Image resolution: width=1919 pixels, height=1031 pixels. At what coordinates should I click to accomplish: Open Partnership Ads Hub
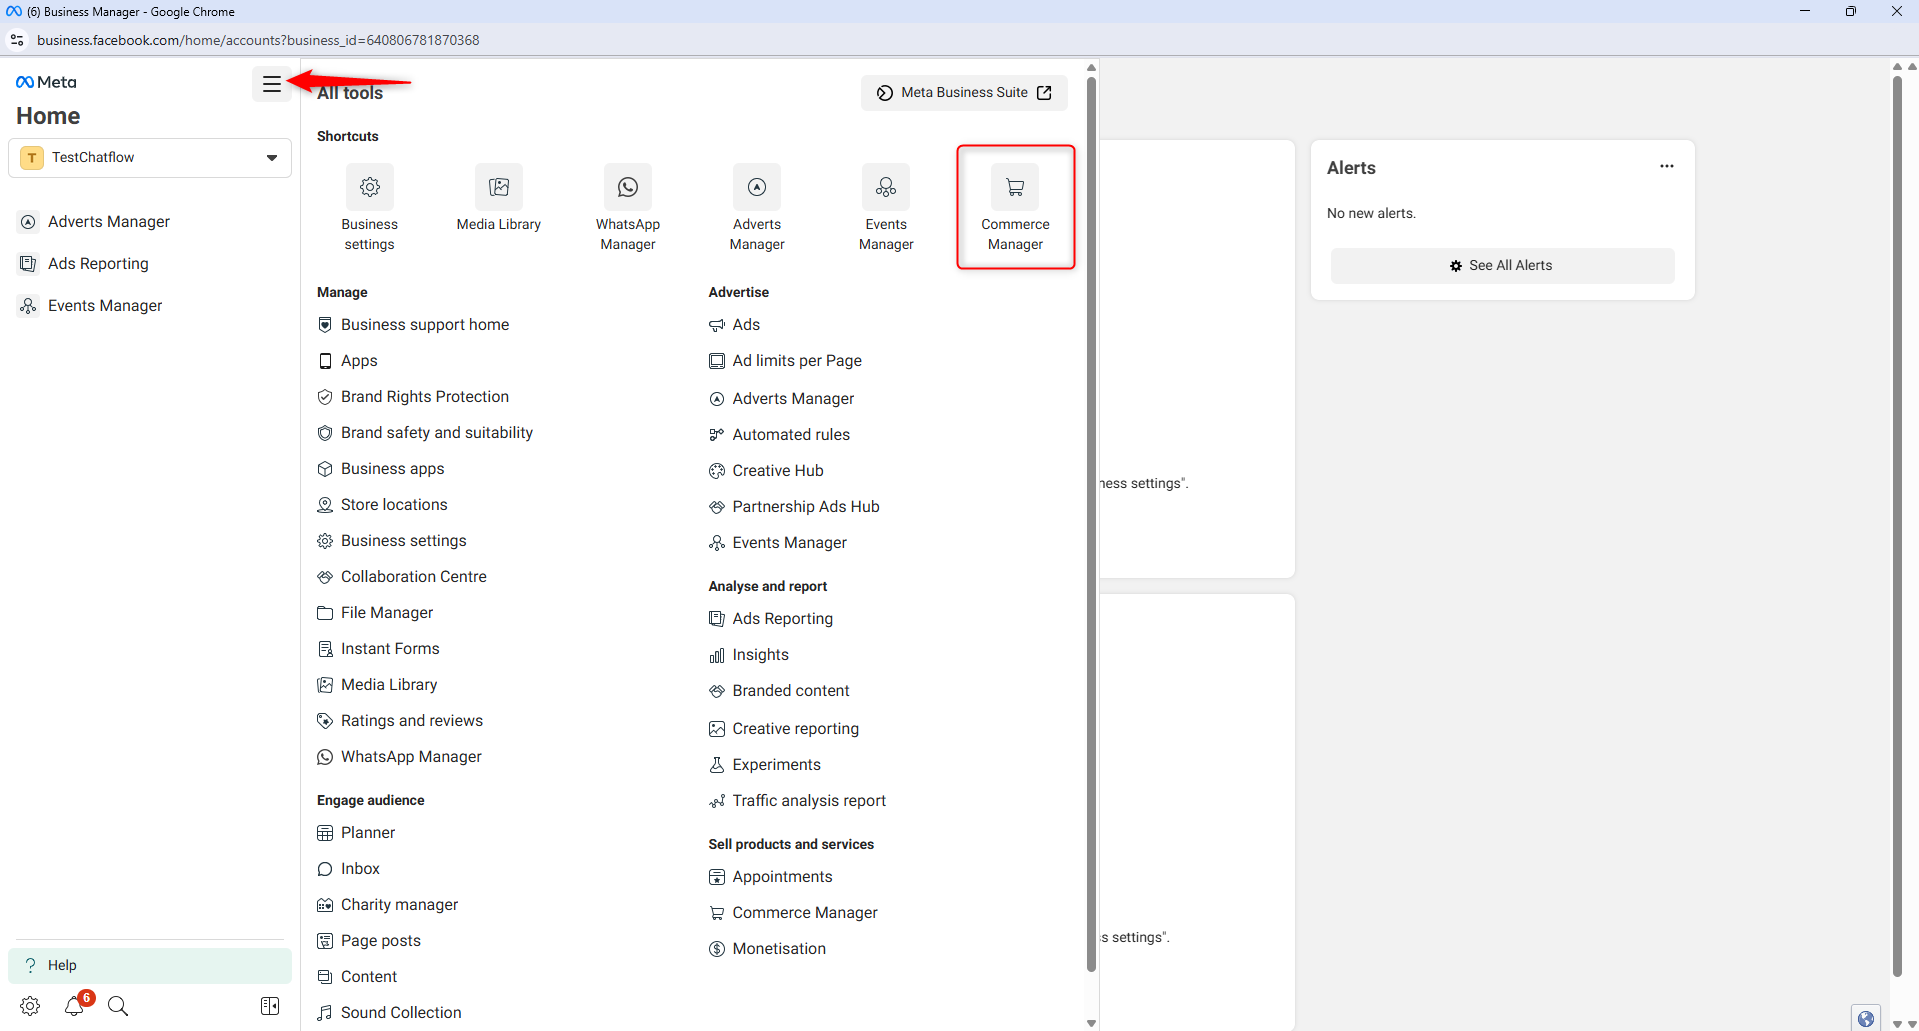pyautogui.click(x=795, y=507)
